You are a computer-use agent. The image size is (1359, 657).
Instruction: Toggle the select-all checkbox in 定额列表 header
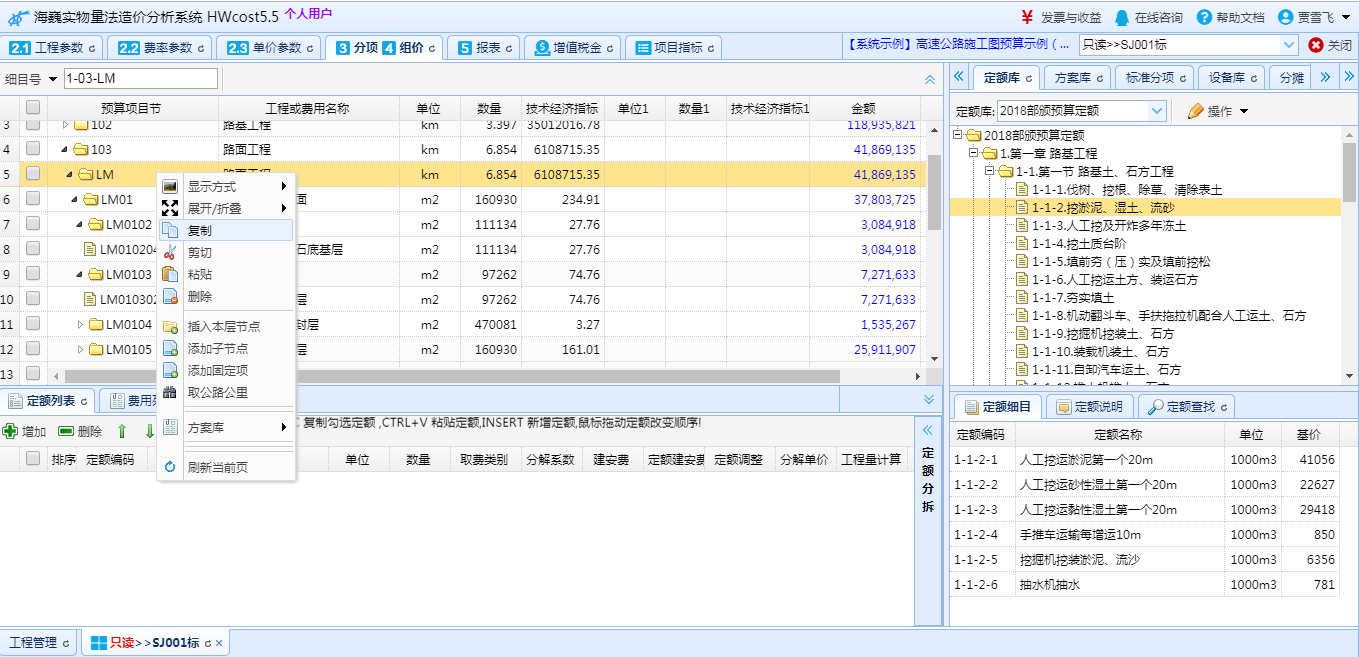tap(33, 459)
